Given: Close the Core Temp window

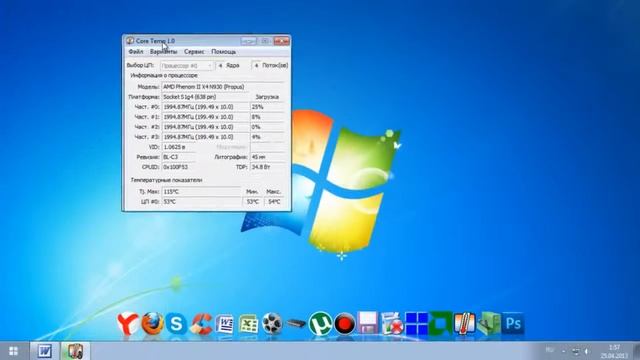Looking at the screenshot, I should coord(281,41).
